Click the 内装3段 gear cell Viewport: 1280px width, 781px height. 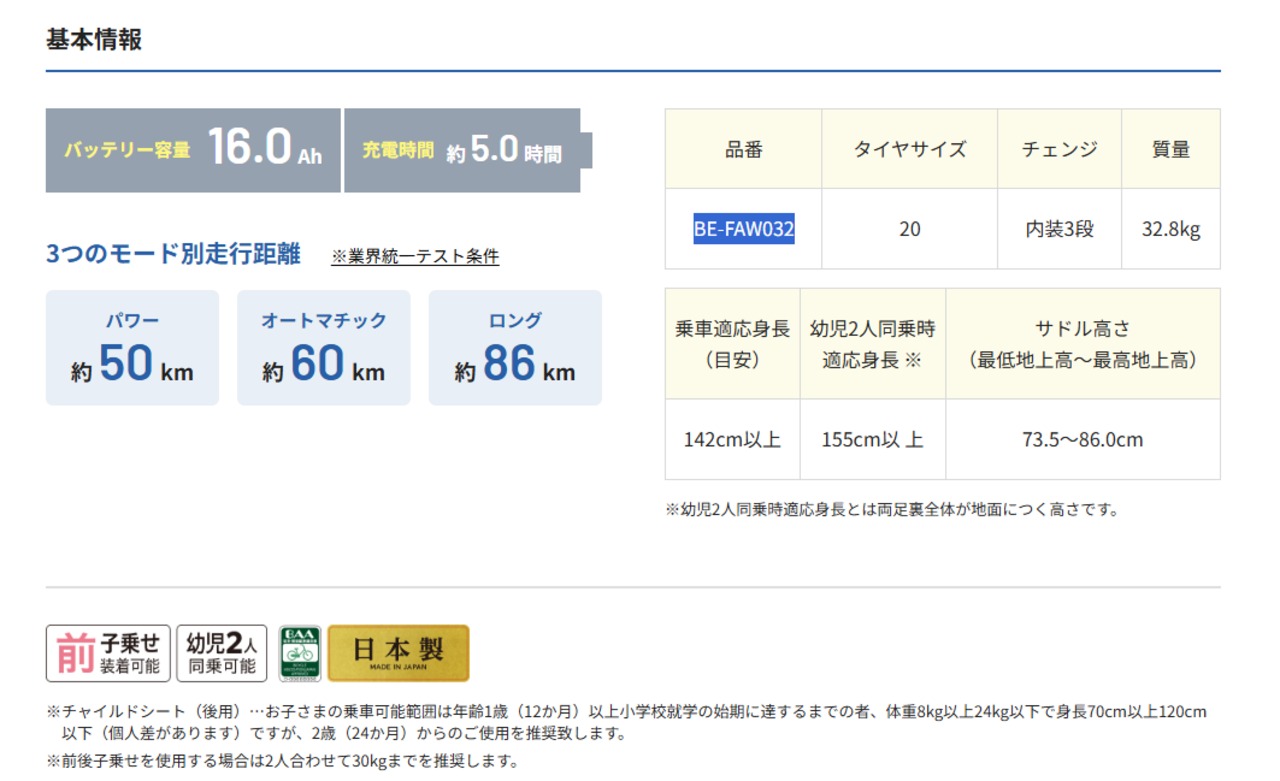click(x=1059, y=229)
